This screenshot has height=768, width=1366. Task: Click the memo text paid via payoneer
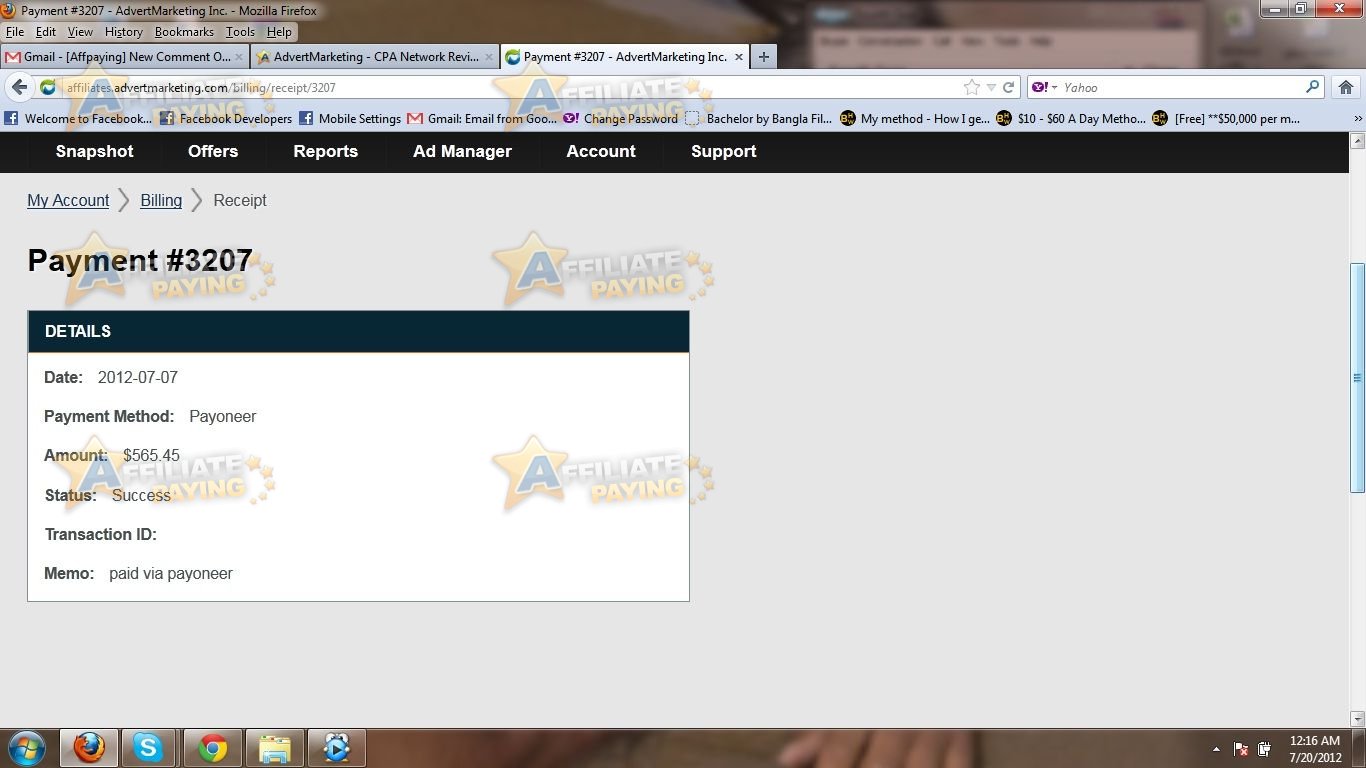(171, 573)
